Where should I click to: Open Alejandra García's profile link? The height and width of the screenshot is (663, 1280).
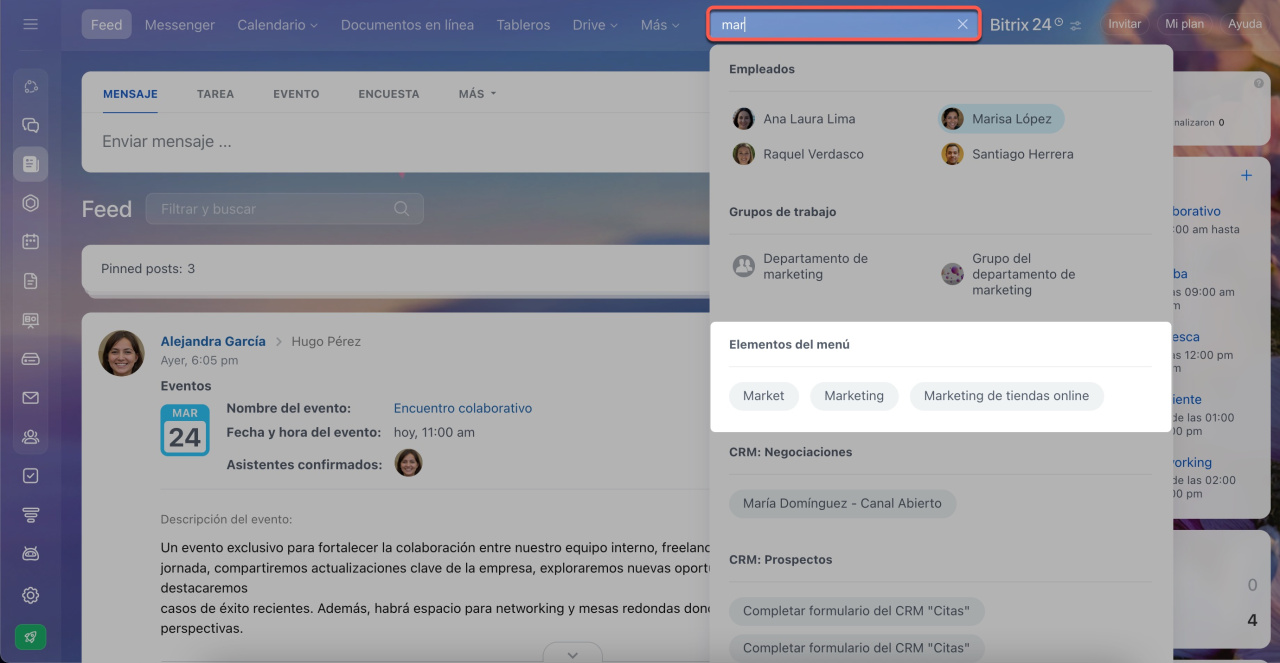coord(214,341)
